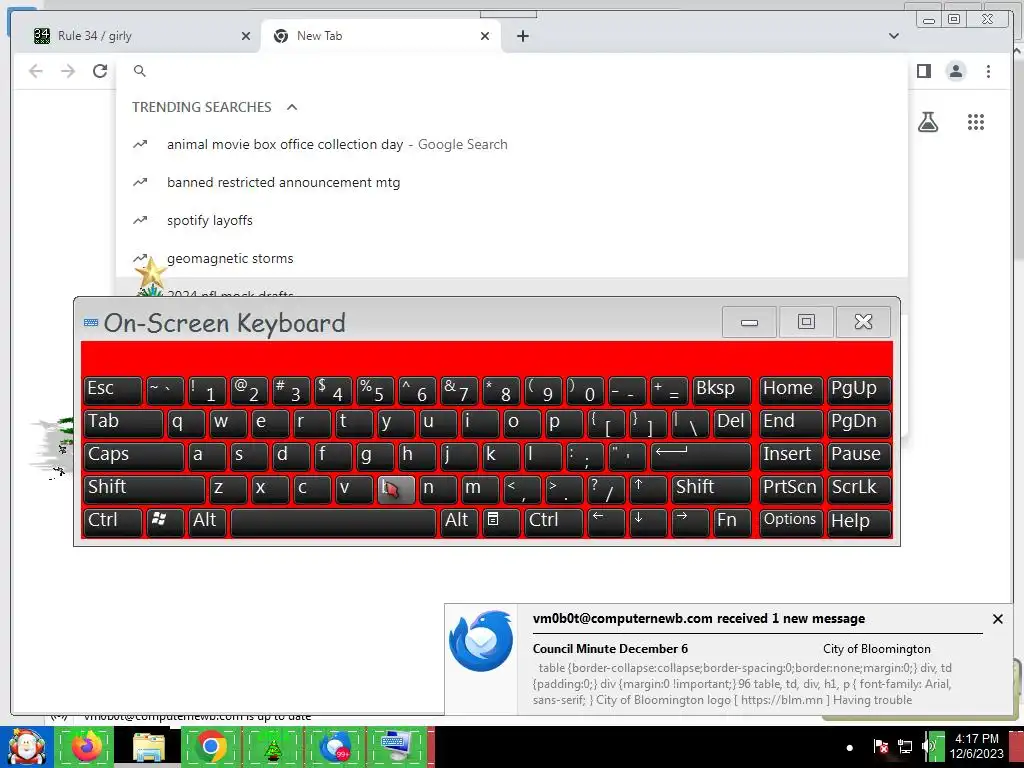Image resolution: width=1024 pixels, height=768 pixels.
Task: Open Thunderbird from the taskbar
Action: pyautogui.click(x=336, y=747)
